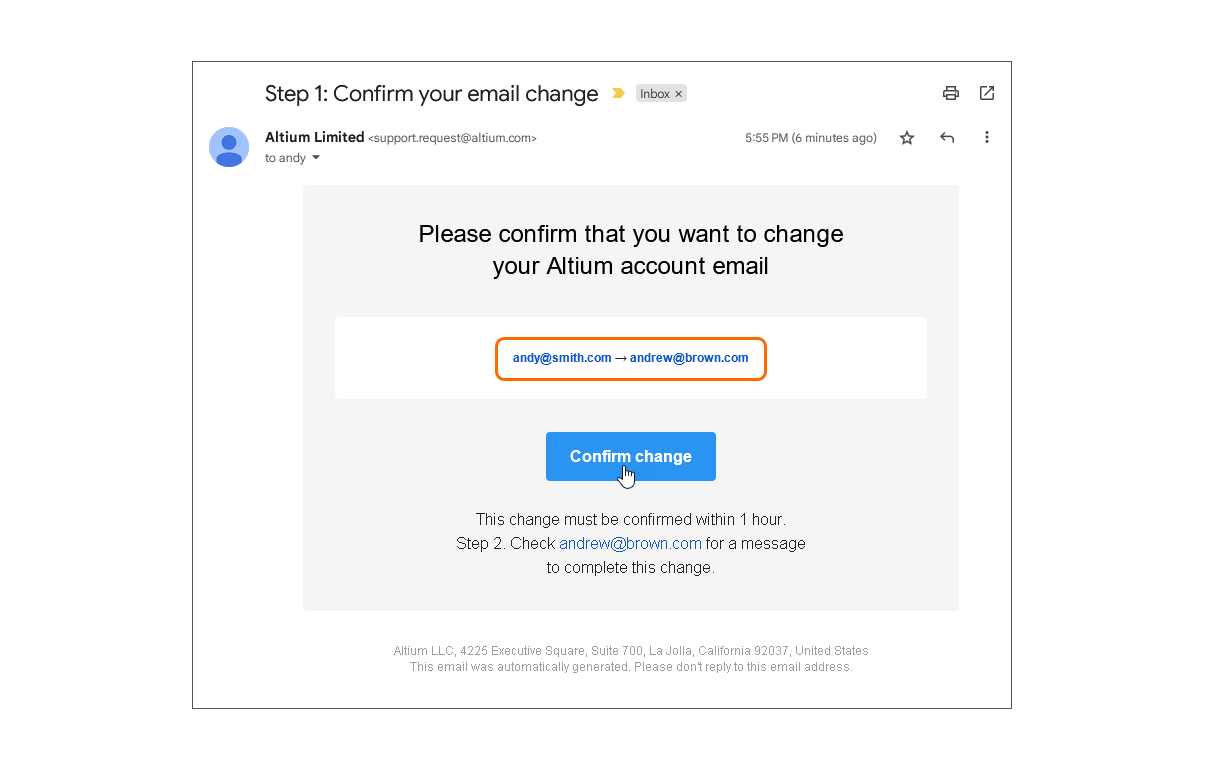Screen dimensions: 1205x770
Task: Click the Inbox label tag
Action: click(655, 94)
